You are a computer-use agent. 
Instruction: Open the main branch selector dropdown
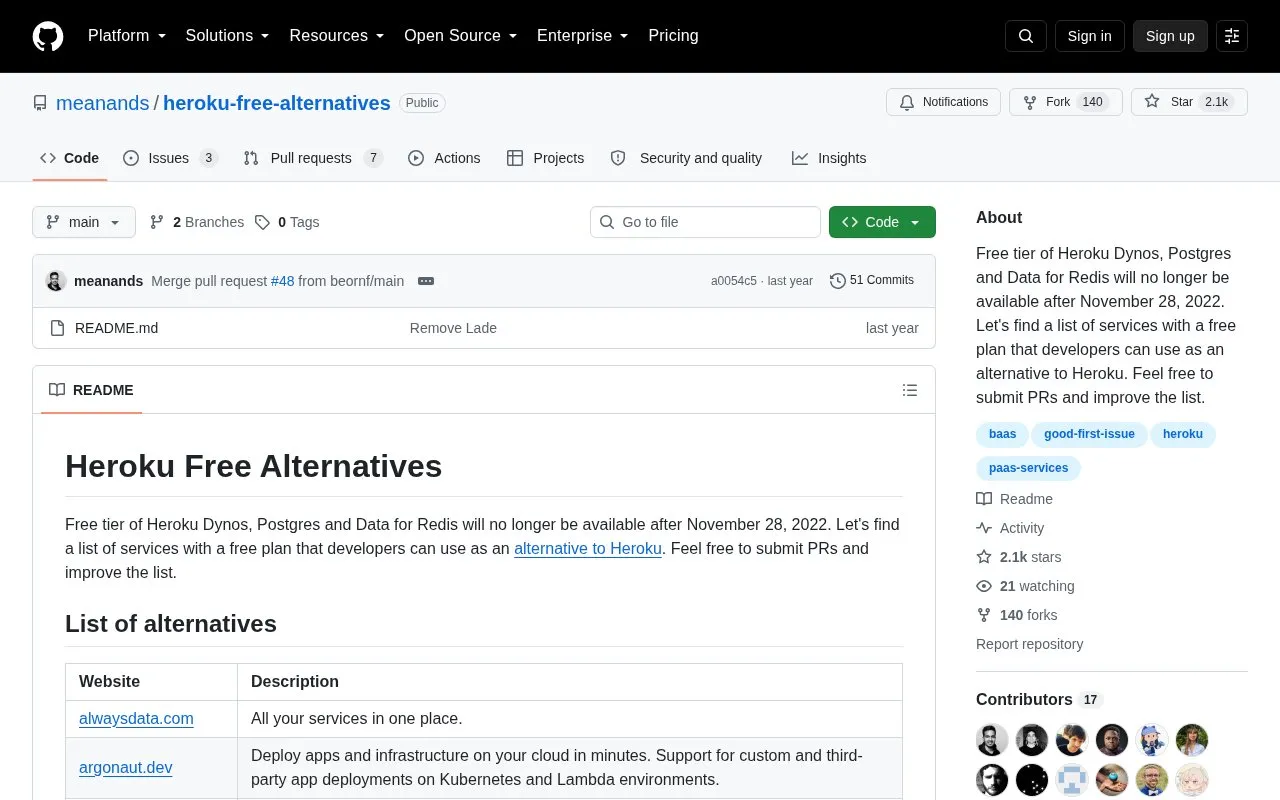[84, 222]
